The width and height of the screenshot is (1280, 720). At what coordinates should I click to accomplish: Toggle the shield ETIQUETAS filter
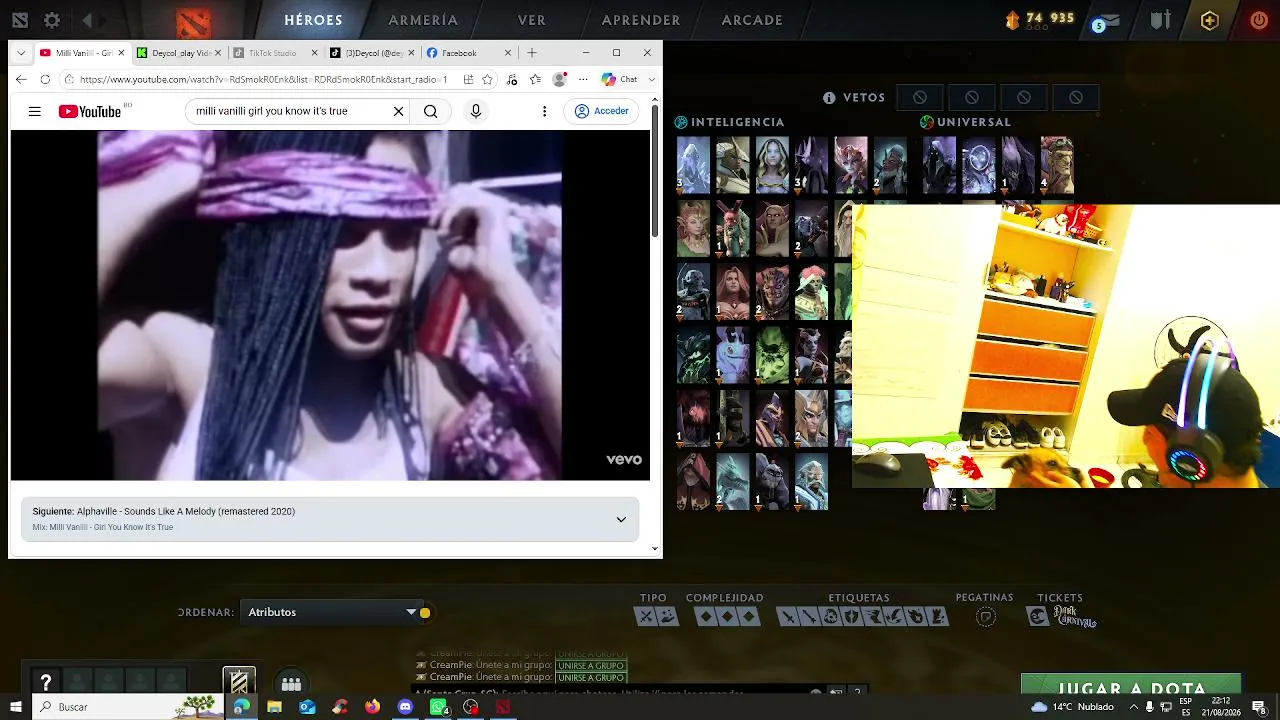click(851, 617)
